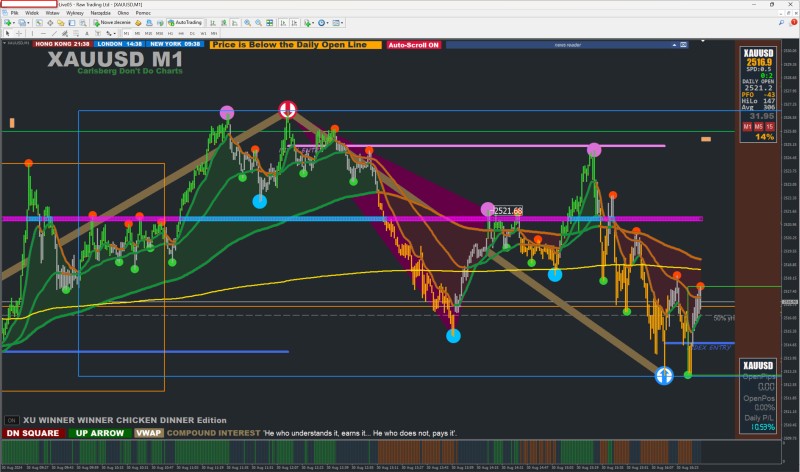Click the 2521.68 price label on chart
Image resolution: width=800 pixels, height=472 pixels.
tap(508, 211)
